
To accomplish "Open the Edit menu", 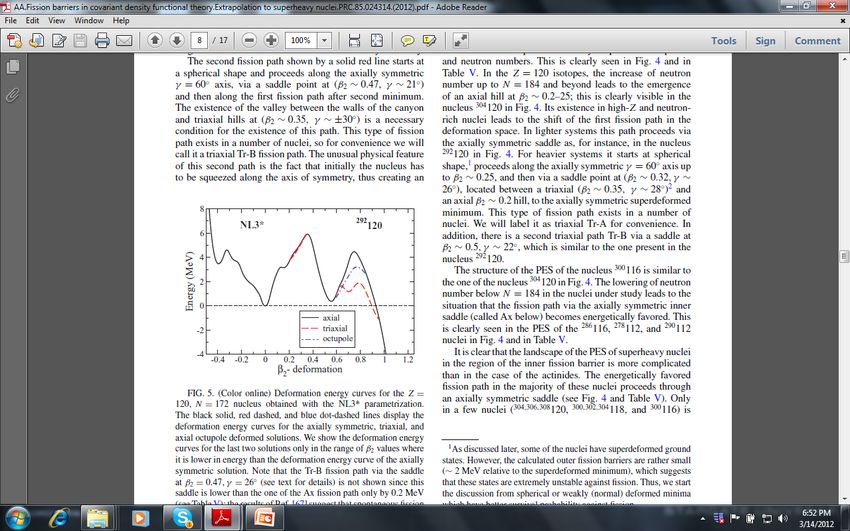I will 33,21.
